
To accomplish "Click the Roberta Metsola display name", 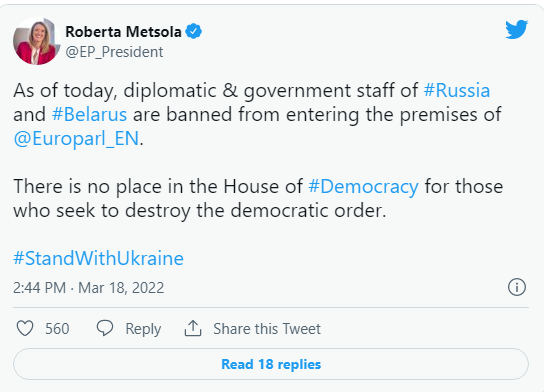I will click(124, 32).
